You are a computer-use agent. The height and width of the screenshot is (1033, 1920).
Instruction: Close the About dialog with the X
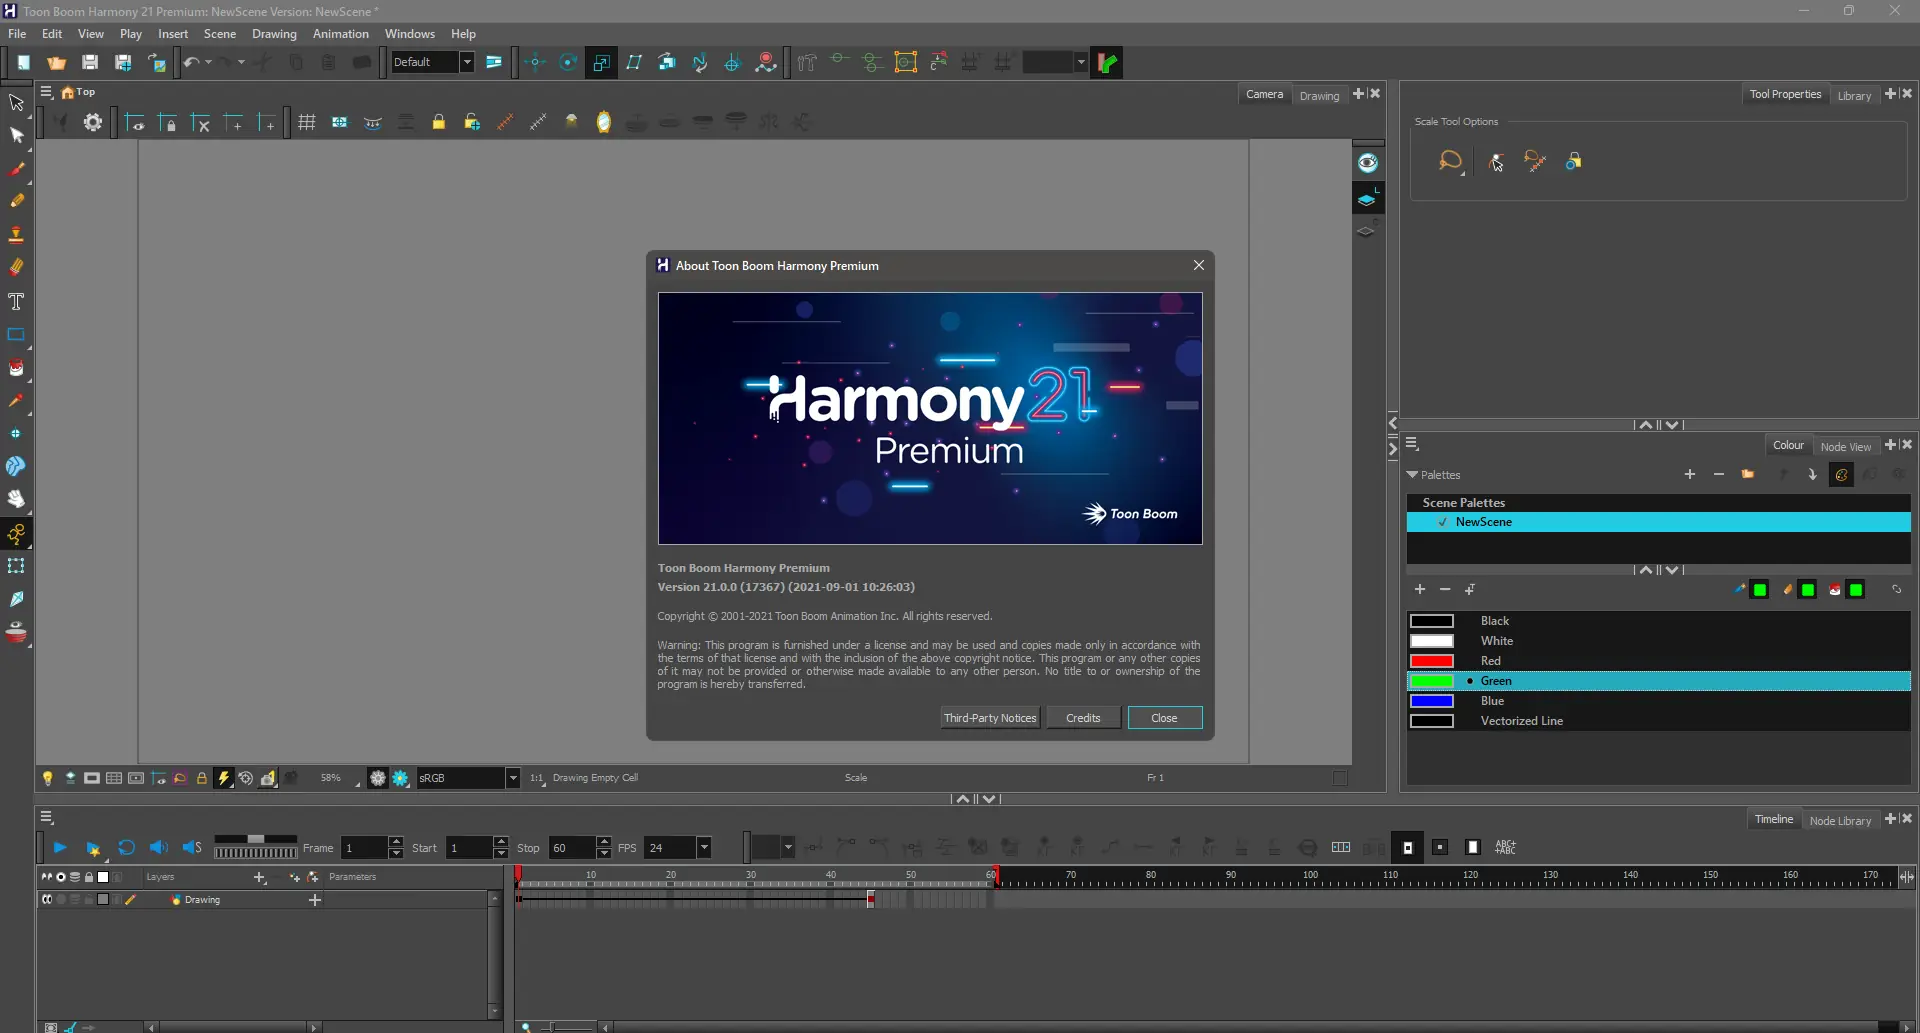pos(1198,265)
